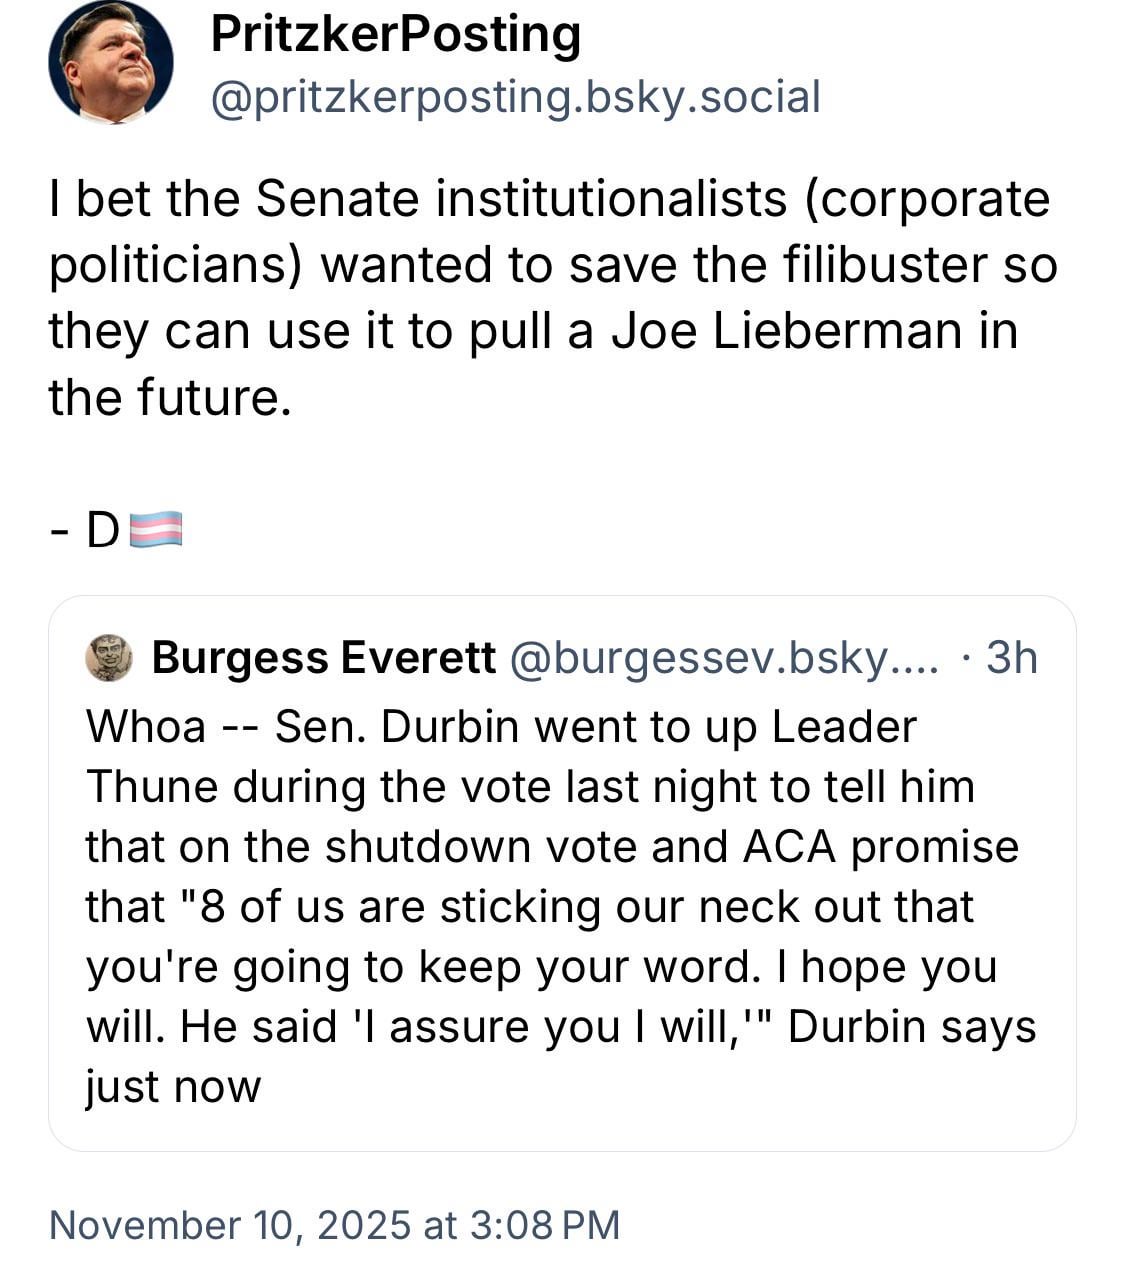The width and height of the screenshot is (1125, 1262).
Task: Click the transgender flag emoji
Action: click(157, 529)
